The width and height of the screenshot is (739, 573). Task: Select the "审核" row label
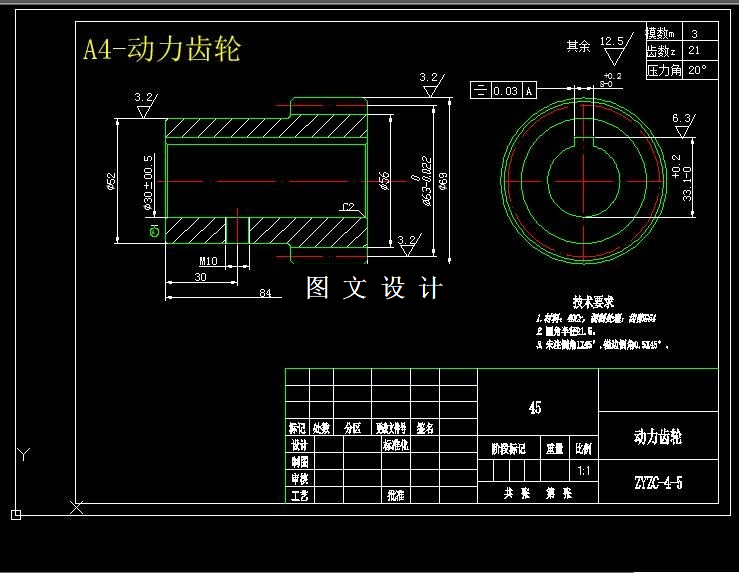point(299,479)
